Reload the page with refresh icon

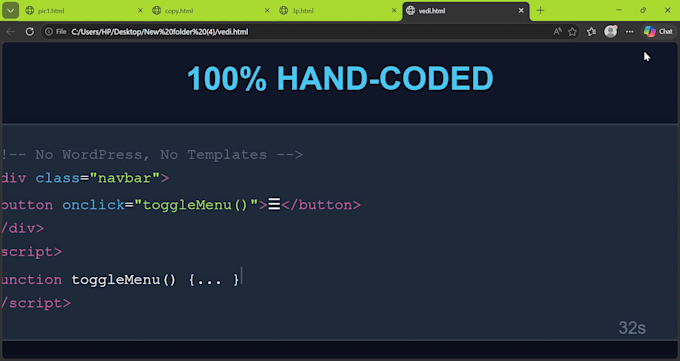pyautogui.click(x=29, y=32)
